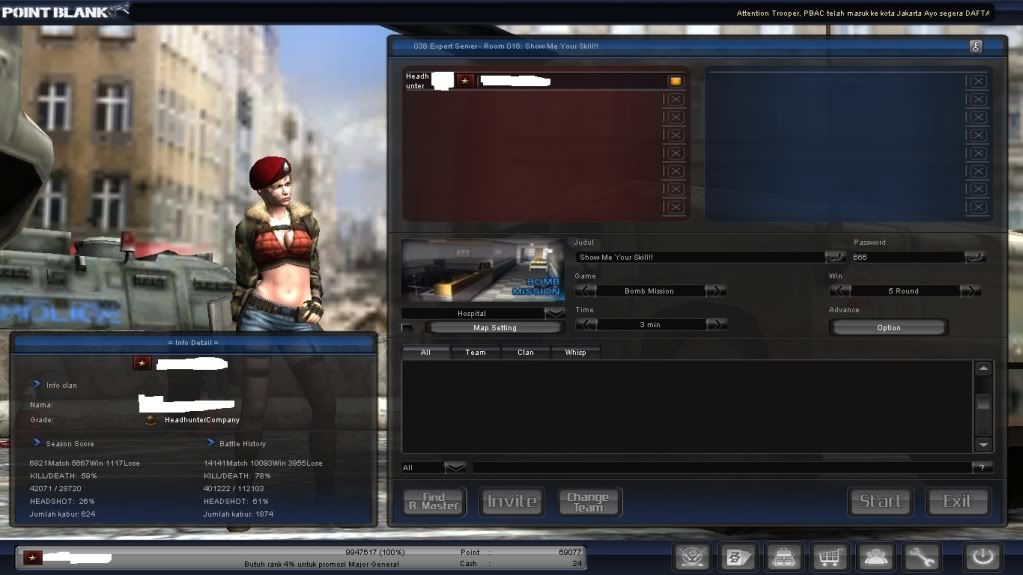The width and height of the screenshot is (1023, 575).
Task: Close the red slot directly below the host
Action: tap(675, 99)
